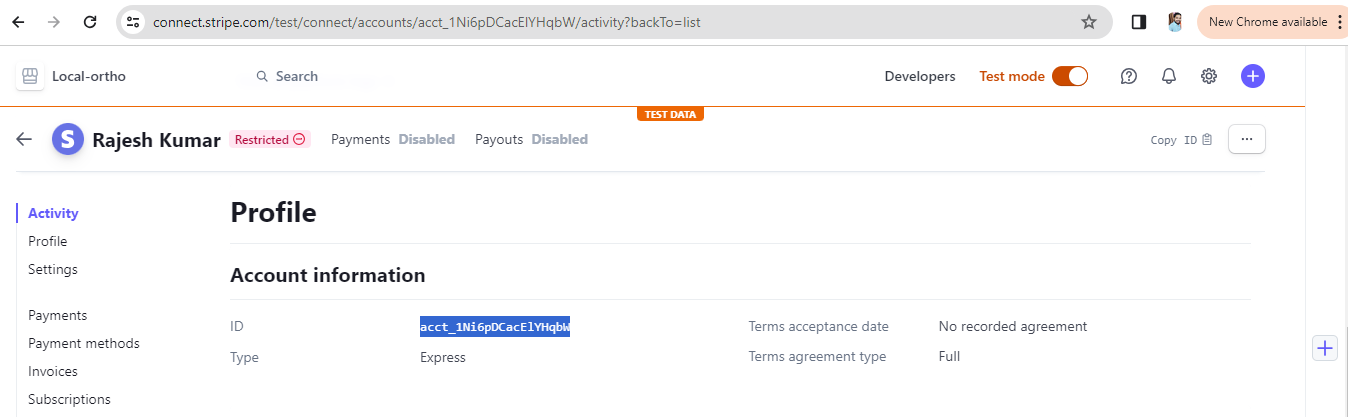Toggle Test mode switch off
Screen dimensions: 1348x417
point(1069,76)
